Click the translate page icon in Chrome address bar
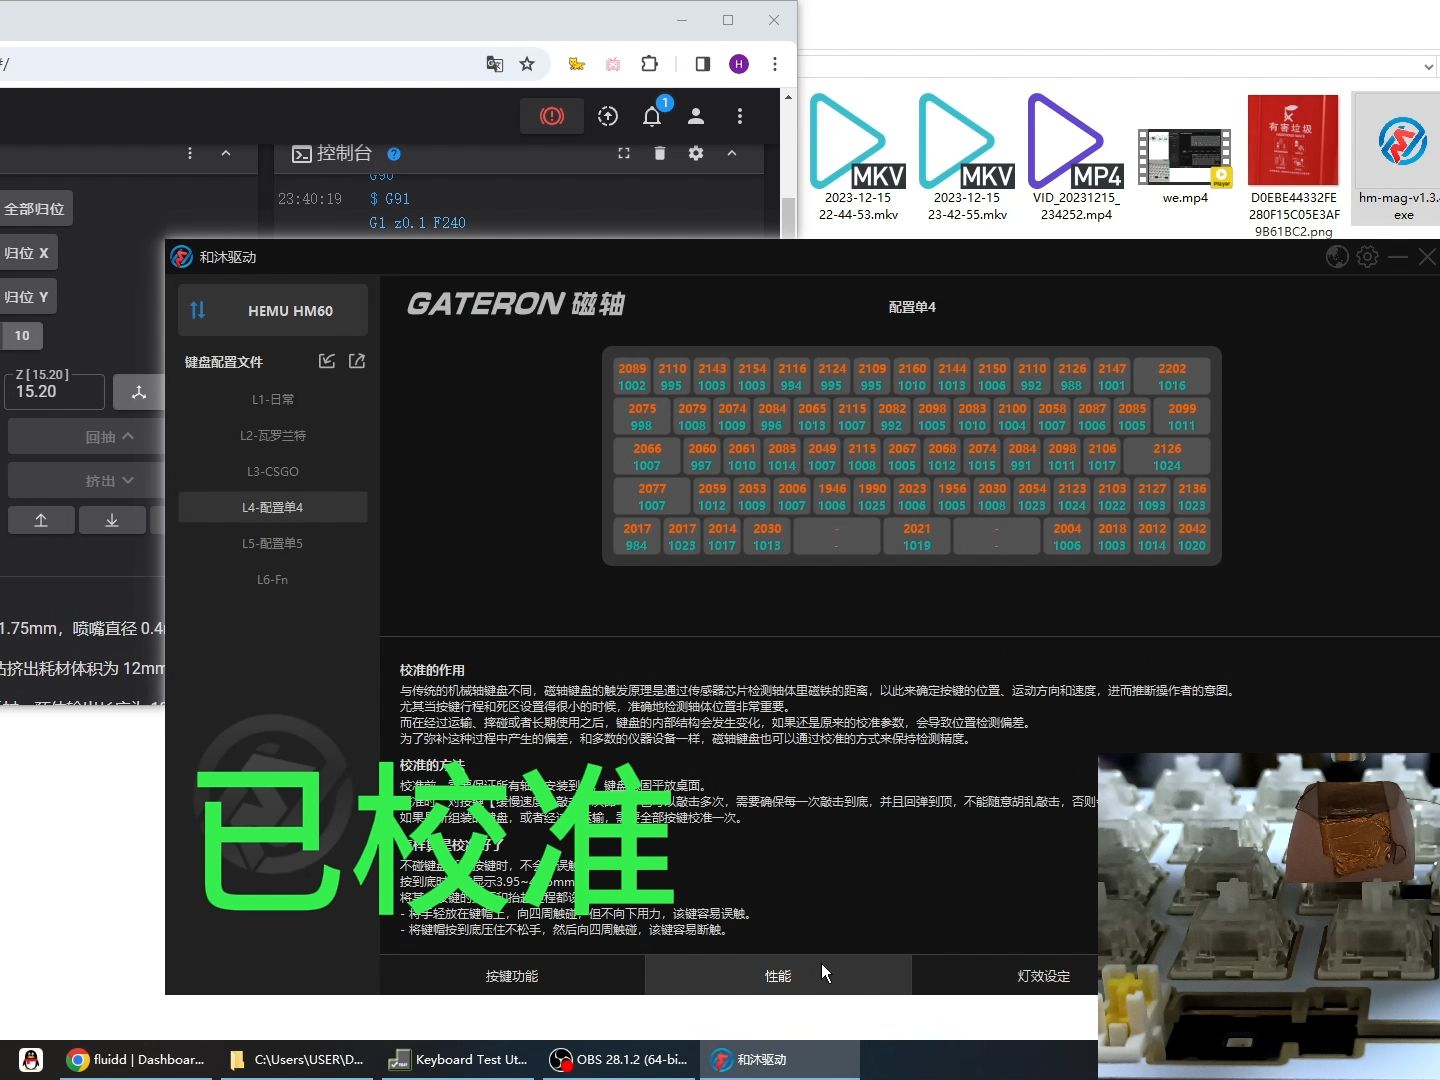 [x=495, y=64]
